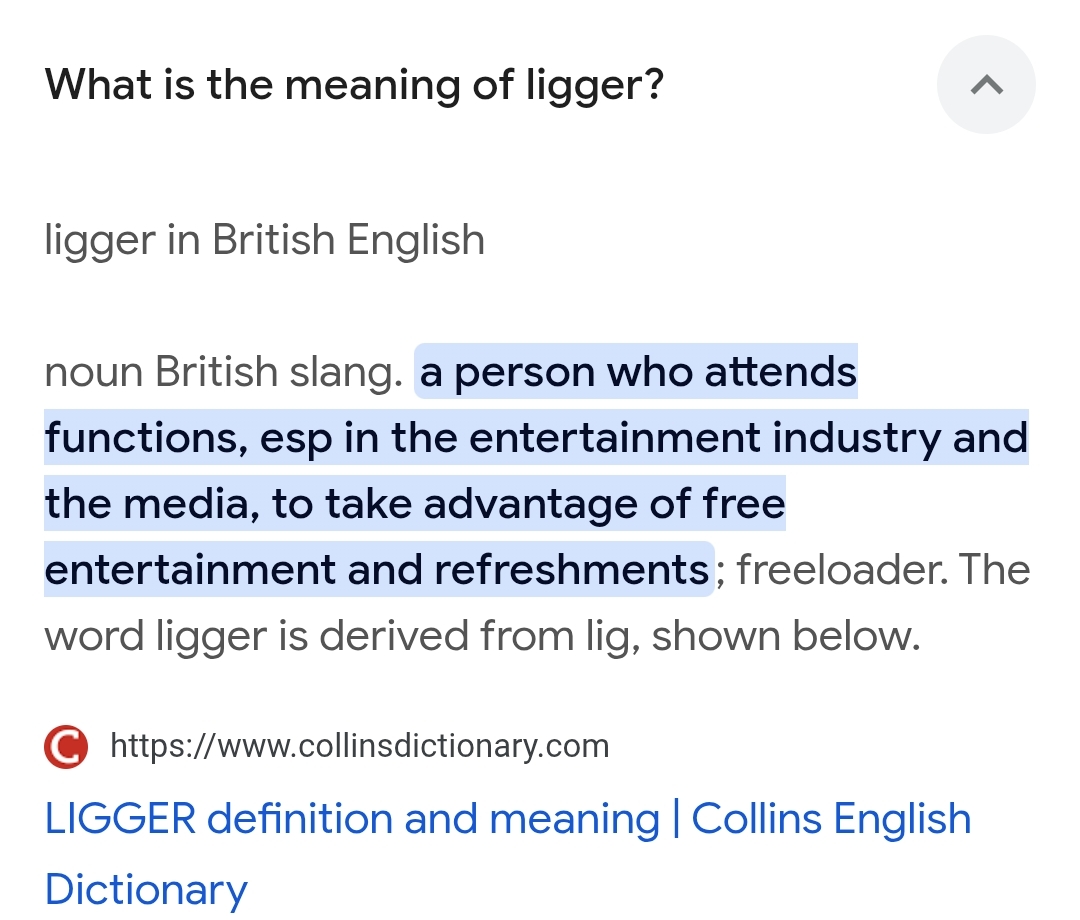
Task: Click 'British English' in the subheading
Action: pyautogui.click(x=348, y=240)
